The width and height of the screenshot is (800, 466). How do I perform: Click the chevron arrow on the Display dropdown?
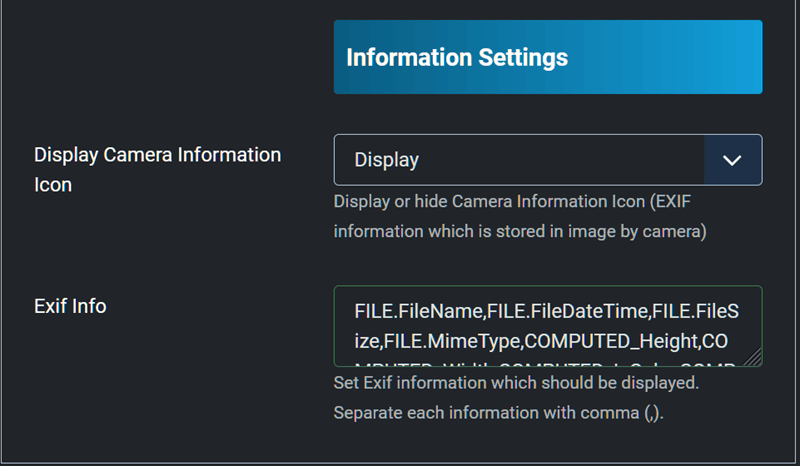click(x=732, y=160)
